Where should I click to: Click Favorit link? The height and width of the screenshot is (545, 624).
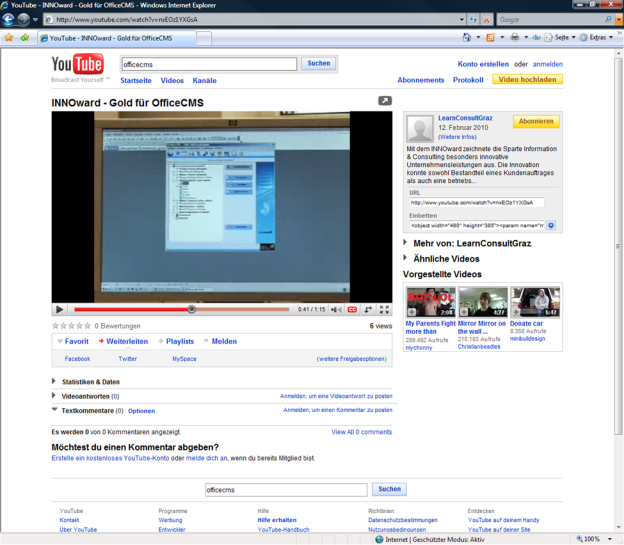(76, 341)
